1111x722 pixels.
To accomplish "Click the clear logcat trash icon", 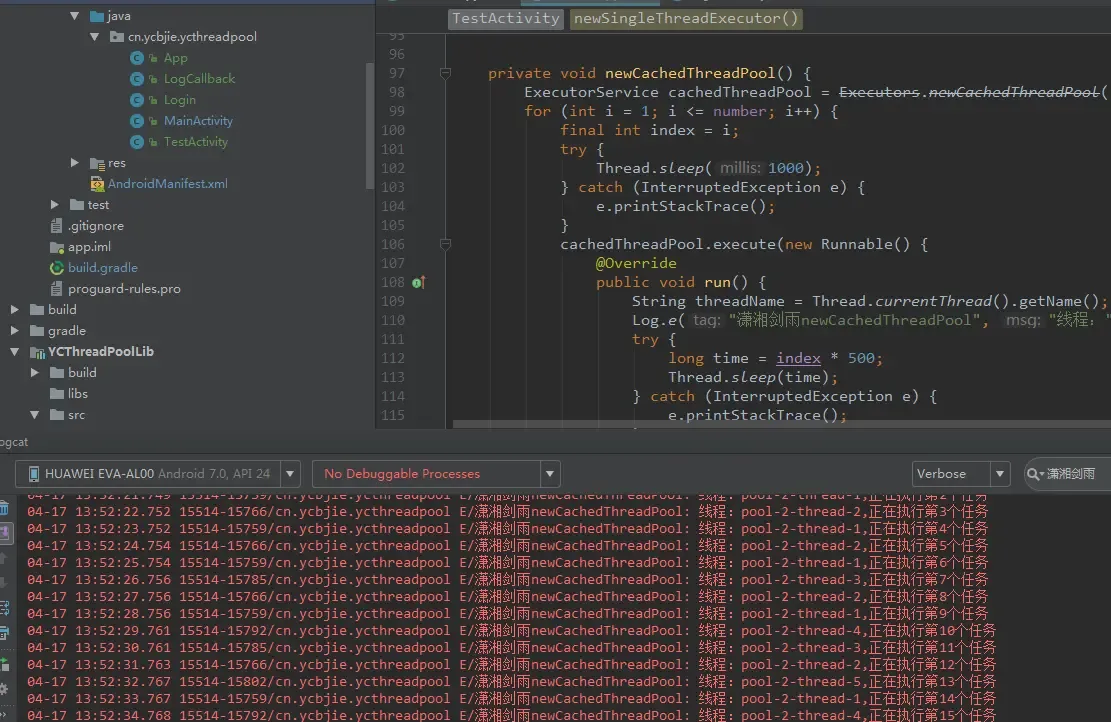I will [x=4, y=509].
